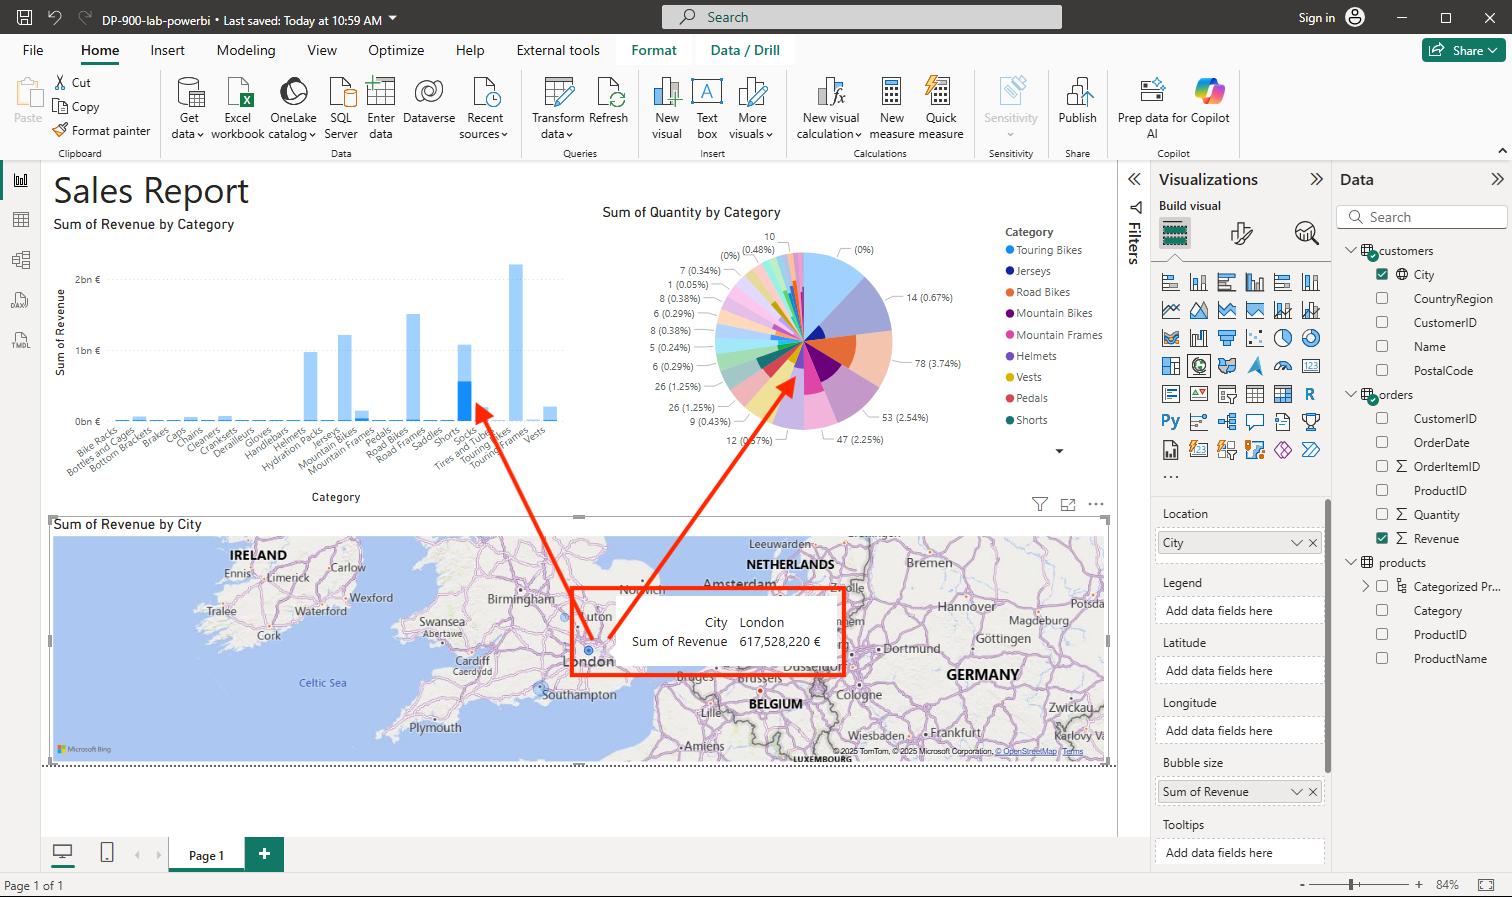Select the filled map visual icon
The image size is (1512, 897).
(1227, 366)
